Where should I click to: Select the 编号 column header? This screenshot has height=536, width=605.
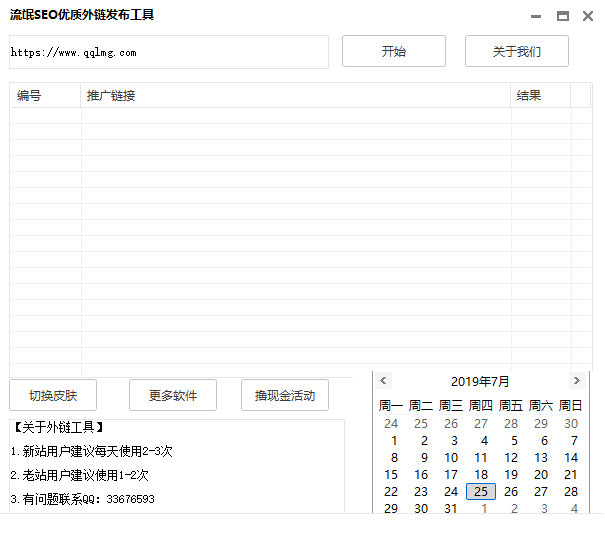pos(46,95)
